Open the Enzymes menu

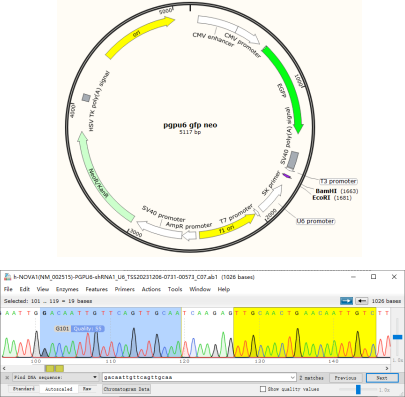coord(67,289)
